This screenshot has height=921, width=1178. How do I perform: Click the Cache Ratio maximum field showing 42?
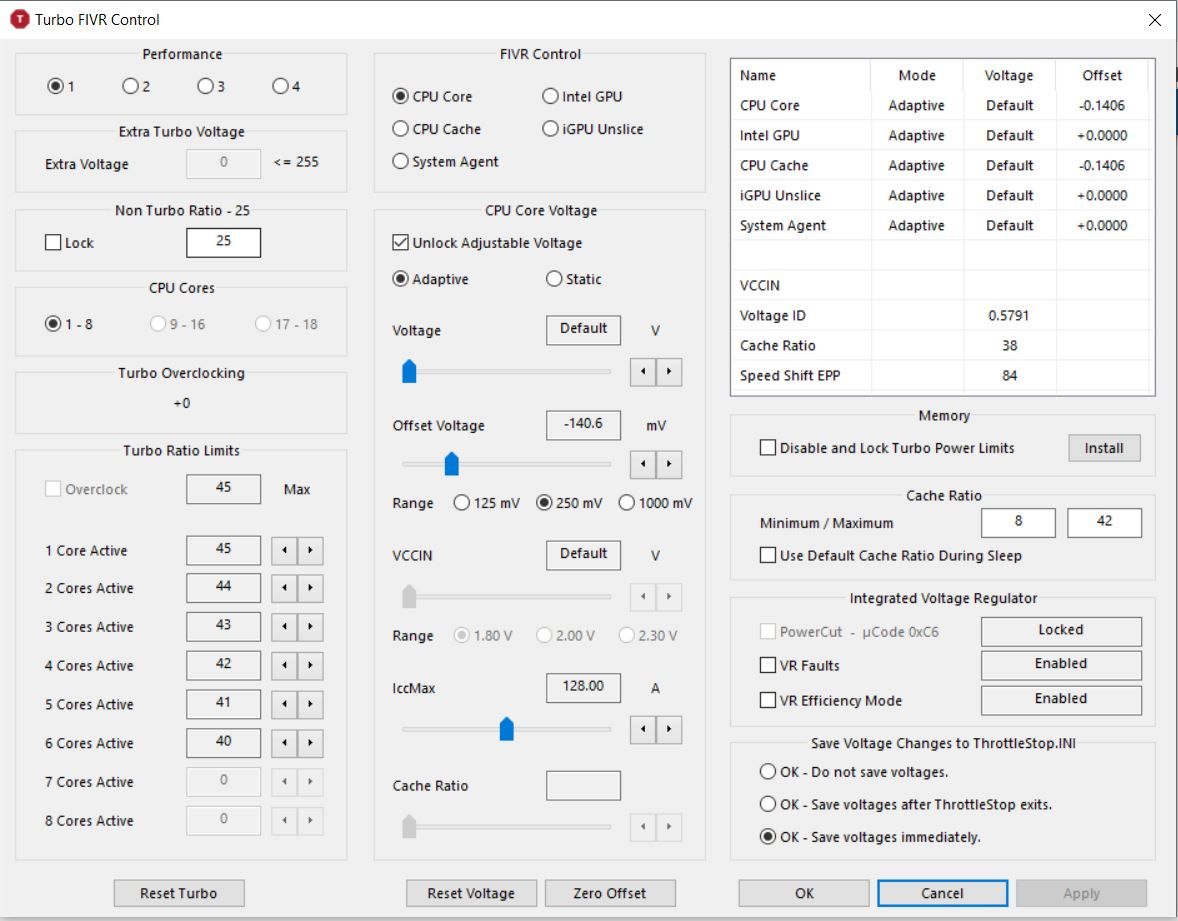pyautogui.click(x=1104, y=522)
